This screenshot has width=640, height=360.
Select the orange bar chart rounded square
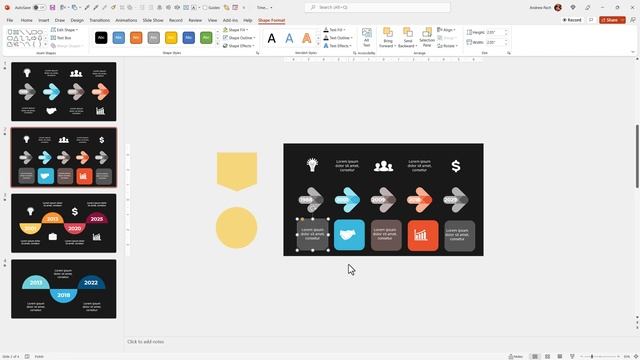tap(423, 236)
